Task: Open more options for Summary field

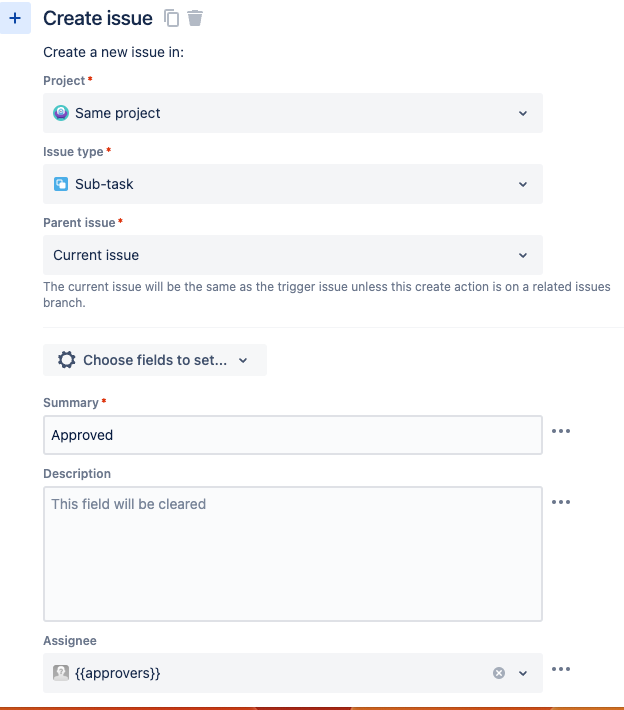Action: (x=561, y=431)
